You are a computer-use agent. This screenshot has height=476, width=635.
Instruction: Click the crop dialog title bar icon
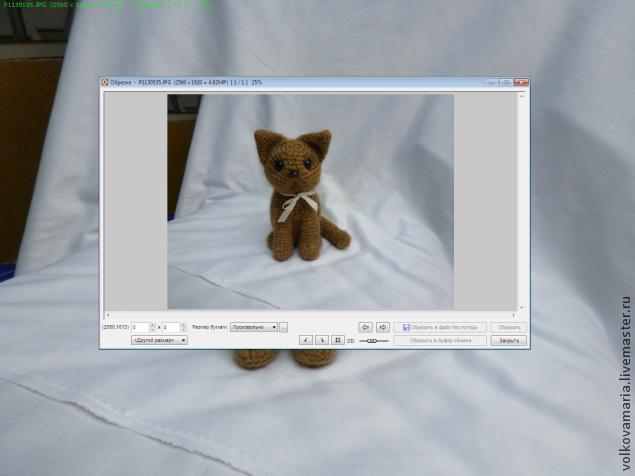(x=105, y=82)
